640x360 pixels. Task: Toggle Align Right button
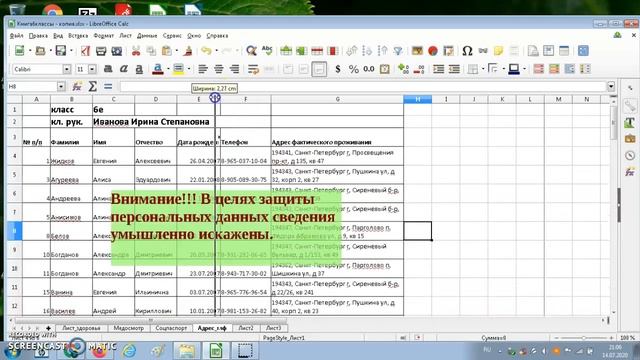pyautogui.click(x=234, y=69)
